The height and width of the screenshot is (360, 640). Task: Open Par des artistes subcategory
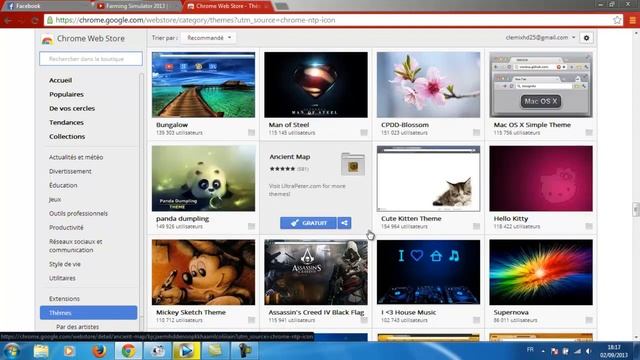pos(78,327)
